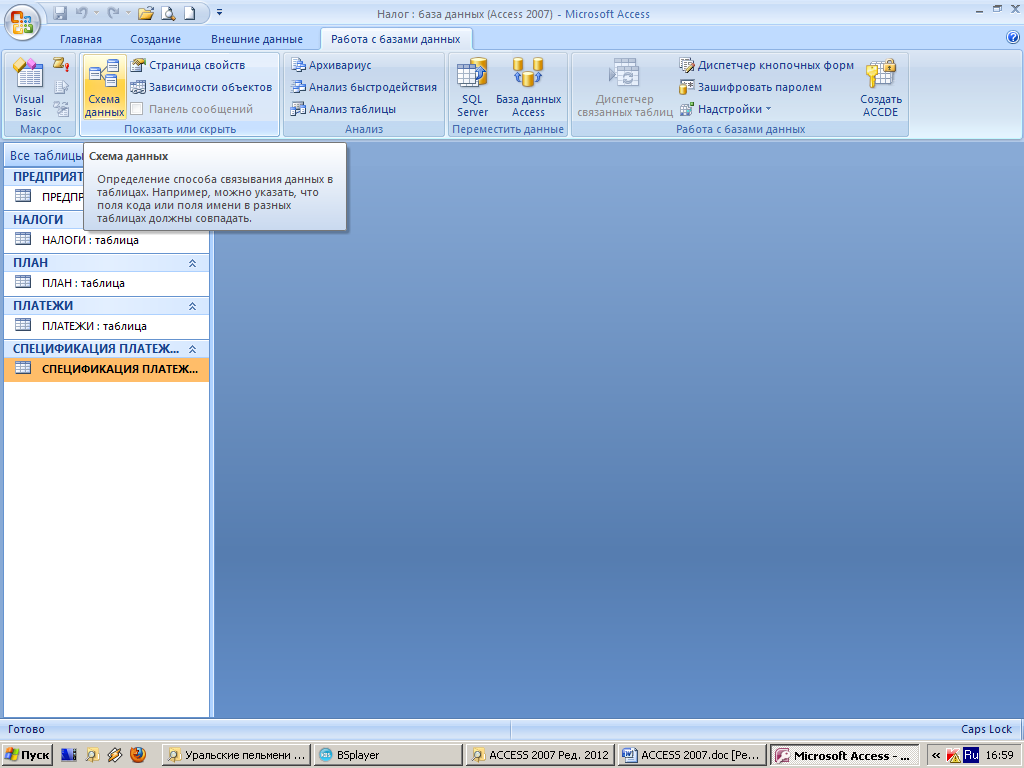The height and width of the screenshot is (768, 1024).
Task: Collapse the ПЛАН group in navigation pane
Action: tap(193, 263)
